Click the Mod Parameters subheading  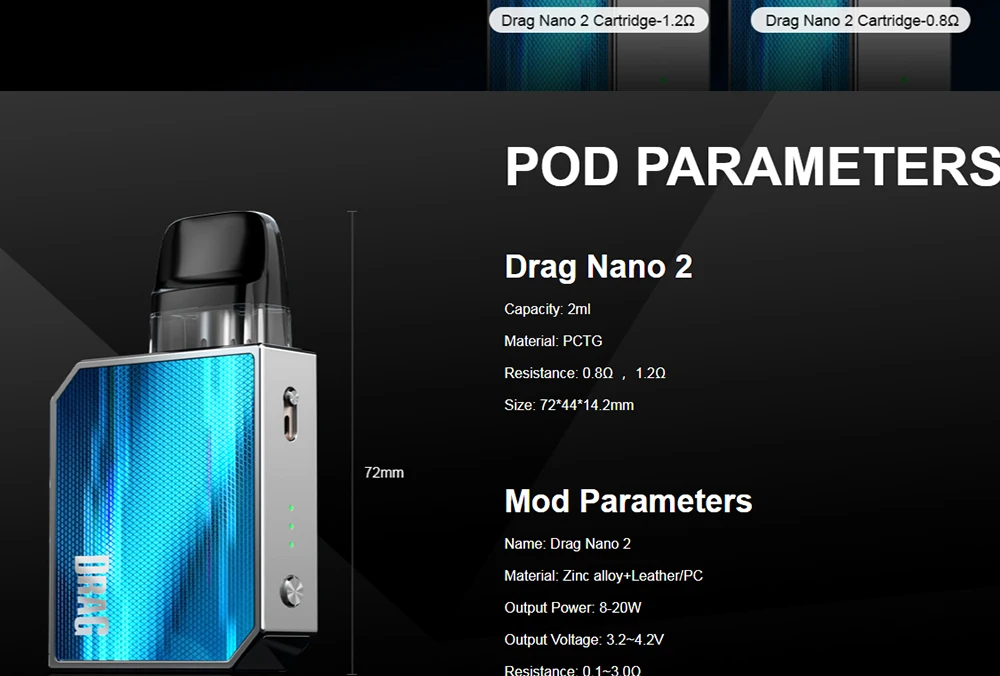coord(628,501)
